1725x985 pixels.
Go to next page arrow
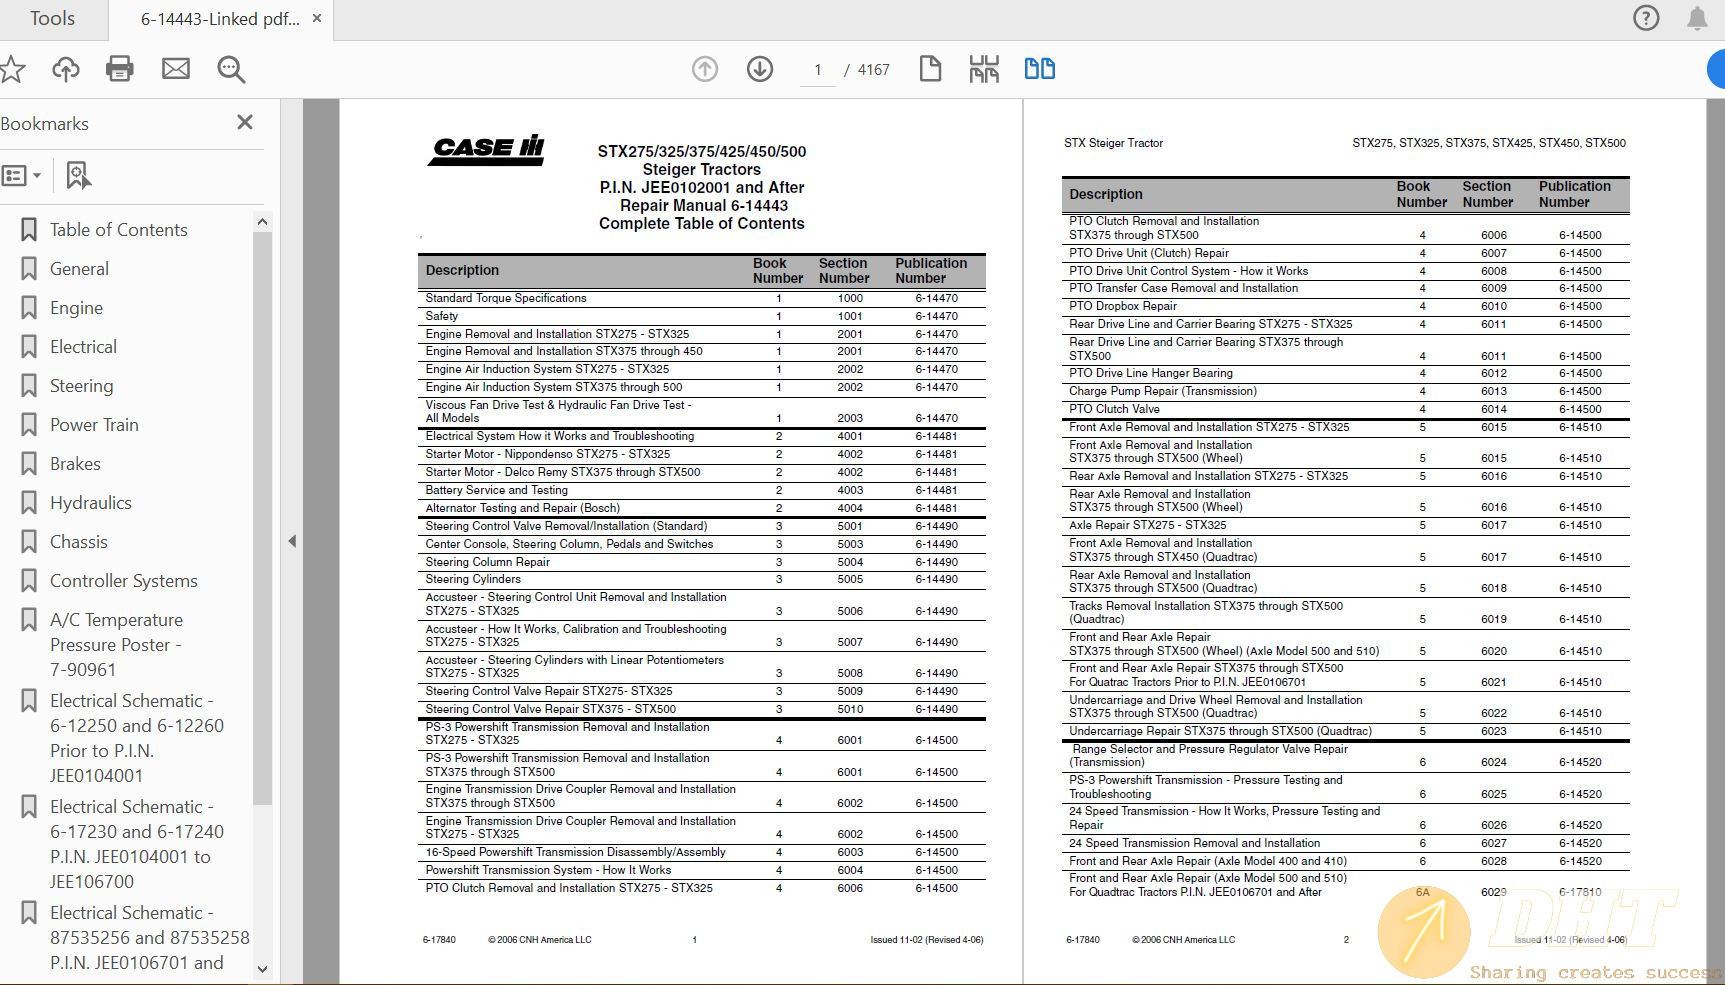tap(760, 69)
